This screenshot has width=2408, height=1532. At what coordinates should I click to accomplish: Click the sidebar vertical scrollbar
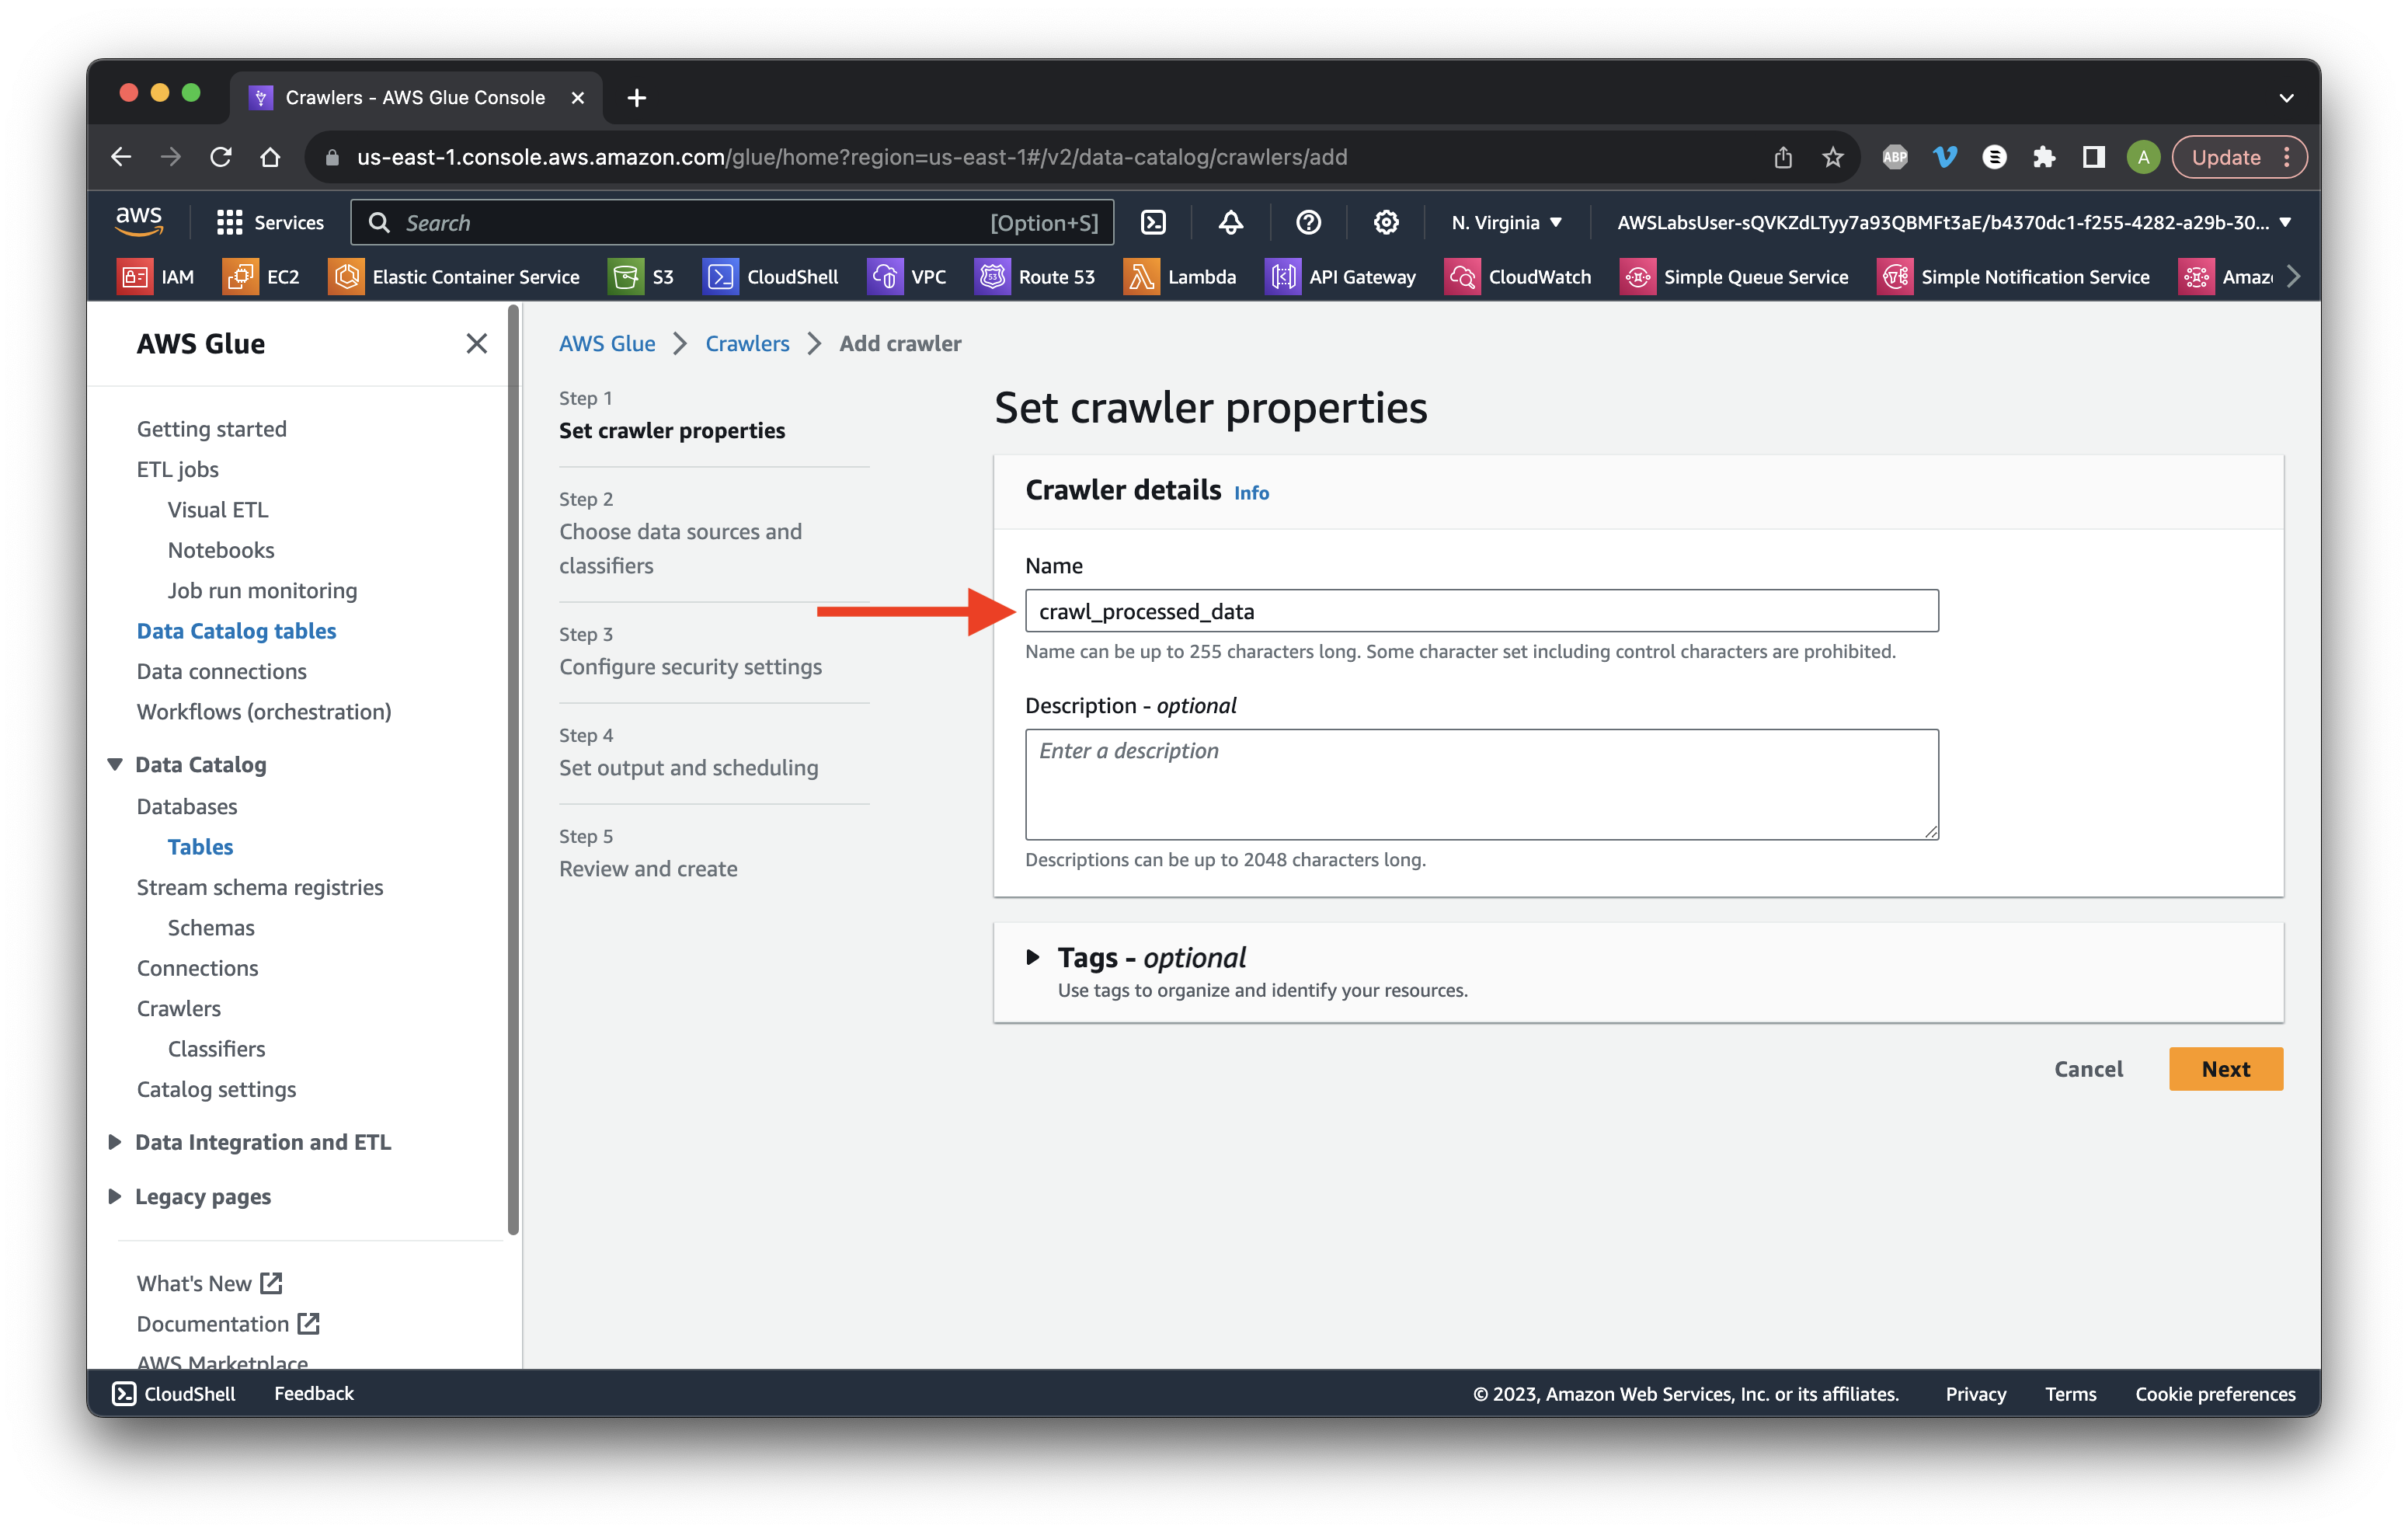point(514,770)
